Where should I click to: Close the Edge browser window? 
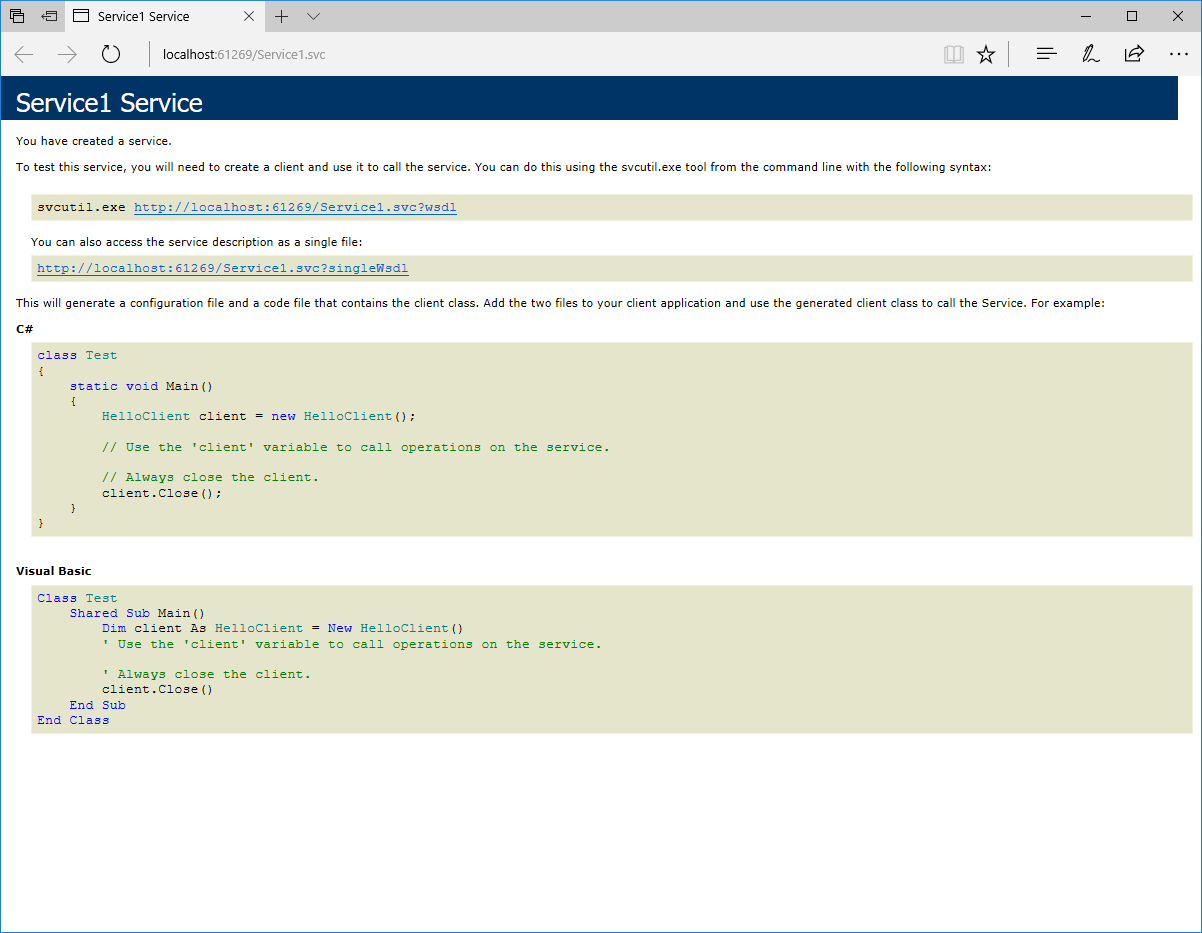1178,16
